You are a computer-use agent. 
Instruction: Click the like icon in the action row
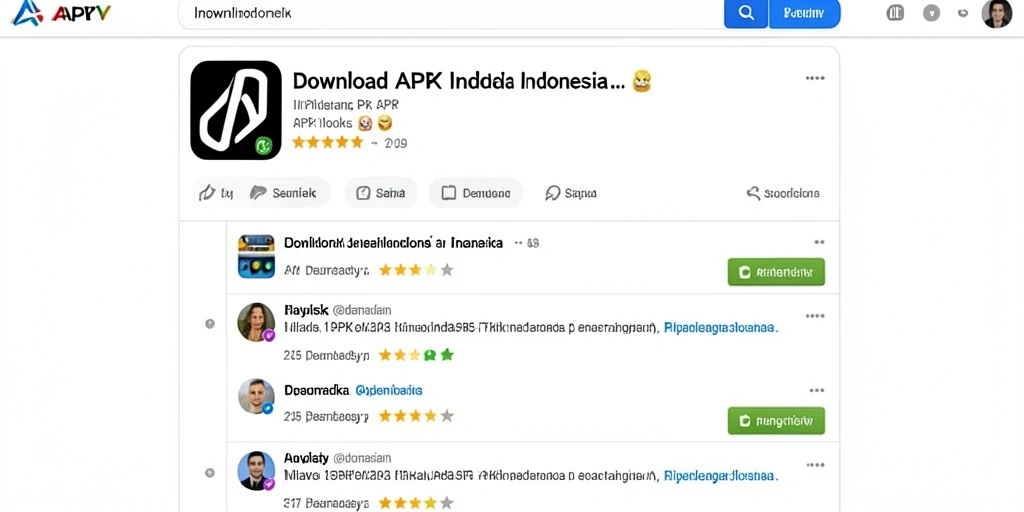[208, 193]
